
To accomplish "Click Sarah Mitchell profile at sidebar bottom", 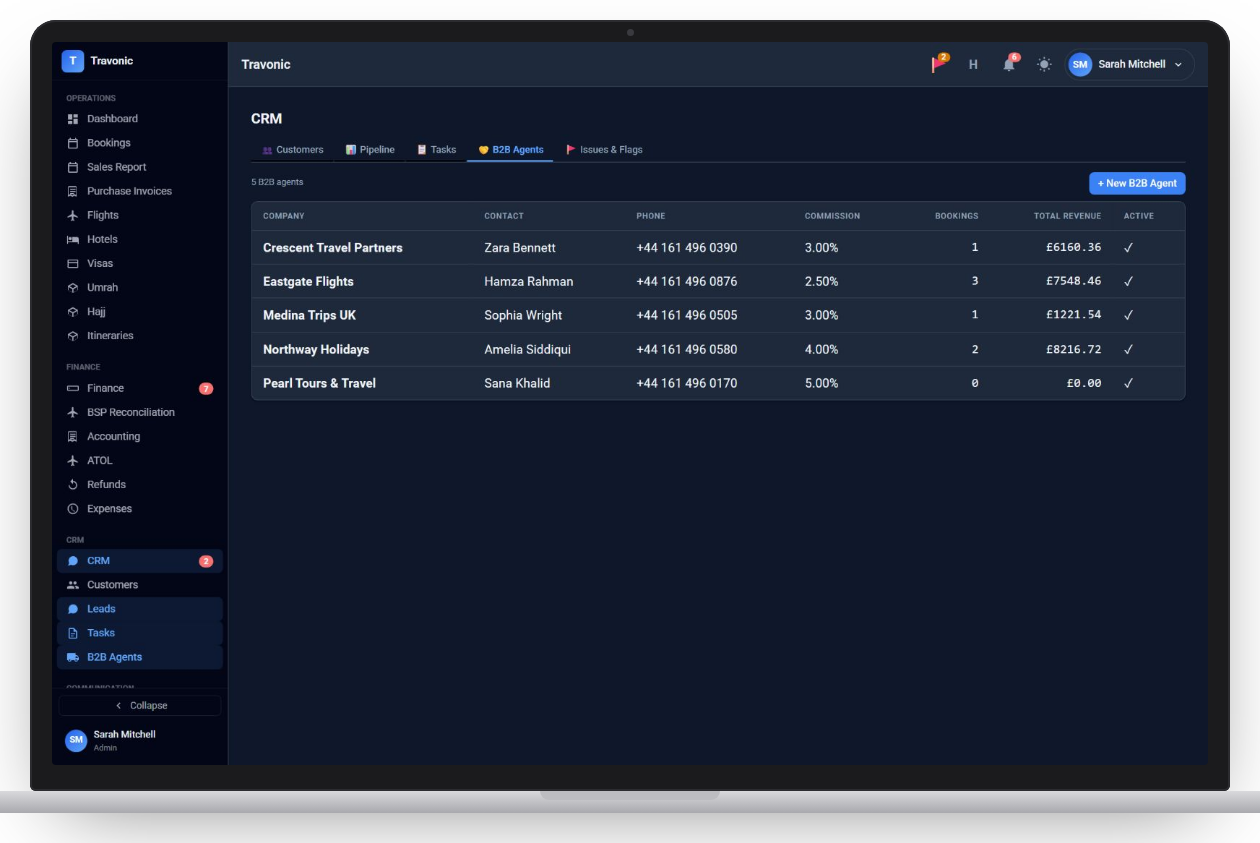I will click(x=110, y=740).
